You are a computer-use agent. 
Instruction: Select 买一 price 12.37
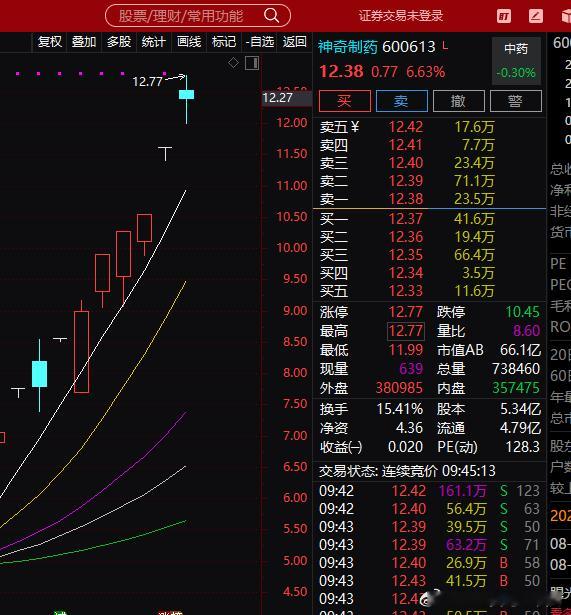pyautogui.click(x=406, y=218)
